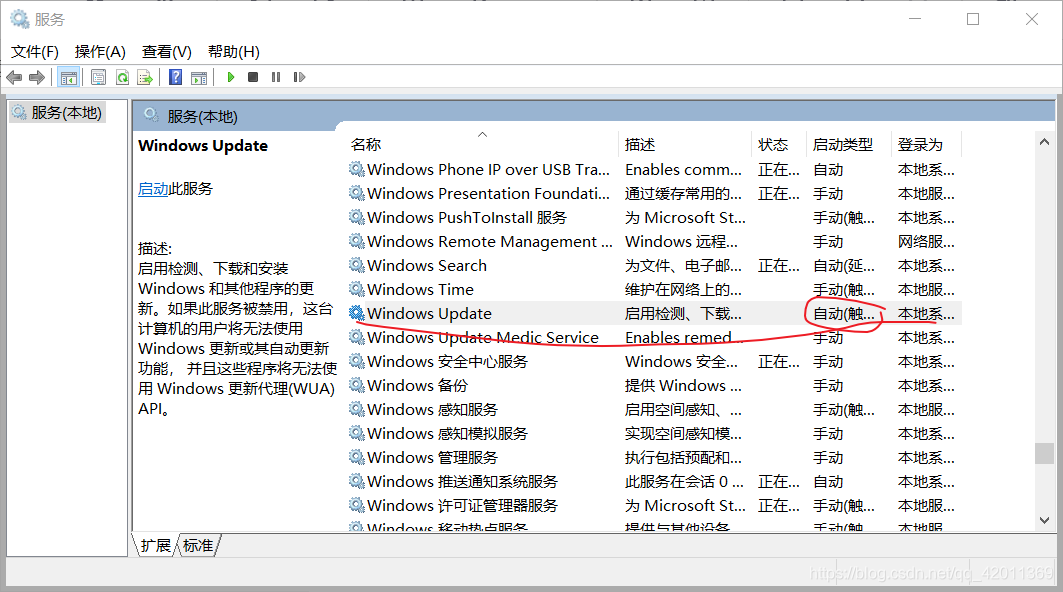The width and height of the screenshot is (1063, 592).
Task: Select the Windows Update service name
Action: [x=429, y=313]
